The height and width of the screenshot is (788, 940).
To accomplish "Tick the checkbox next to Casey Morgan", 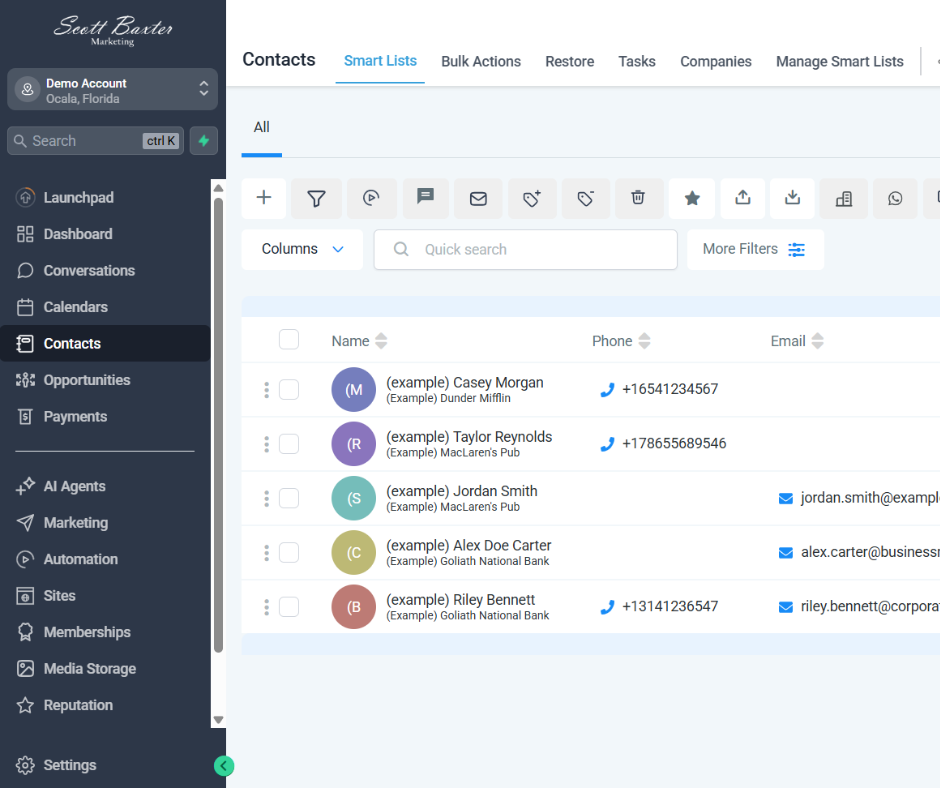I will 289,389.
